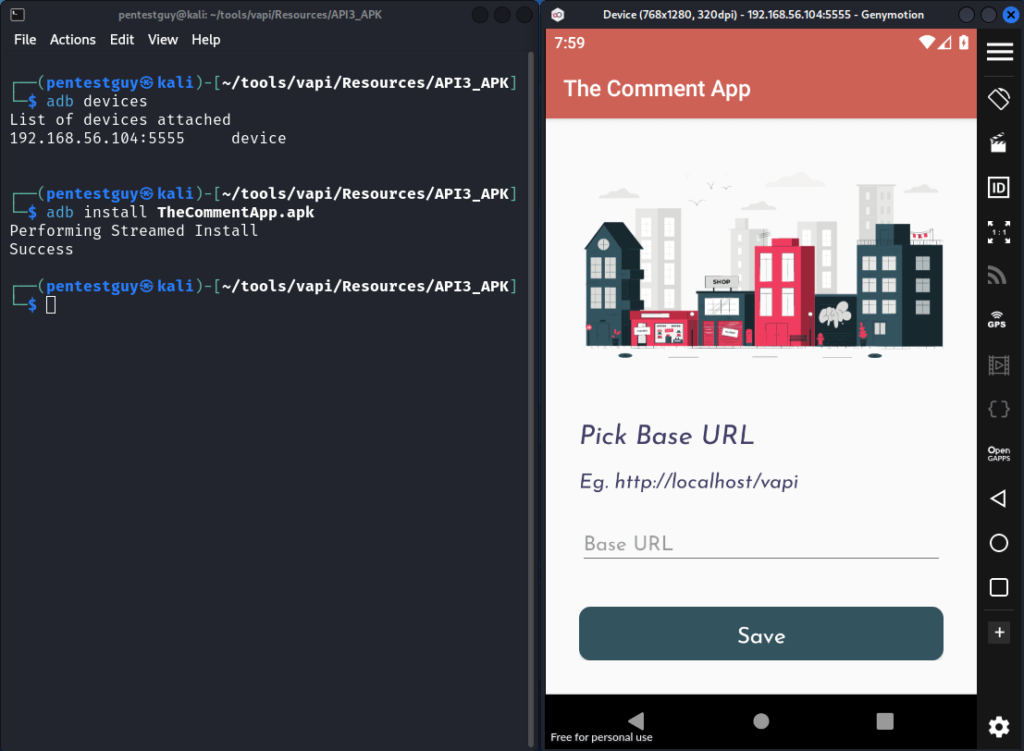Click 'Performing Streamed Install' output line
This screenshot has width=1024, height=751.
(134, 231)
